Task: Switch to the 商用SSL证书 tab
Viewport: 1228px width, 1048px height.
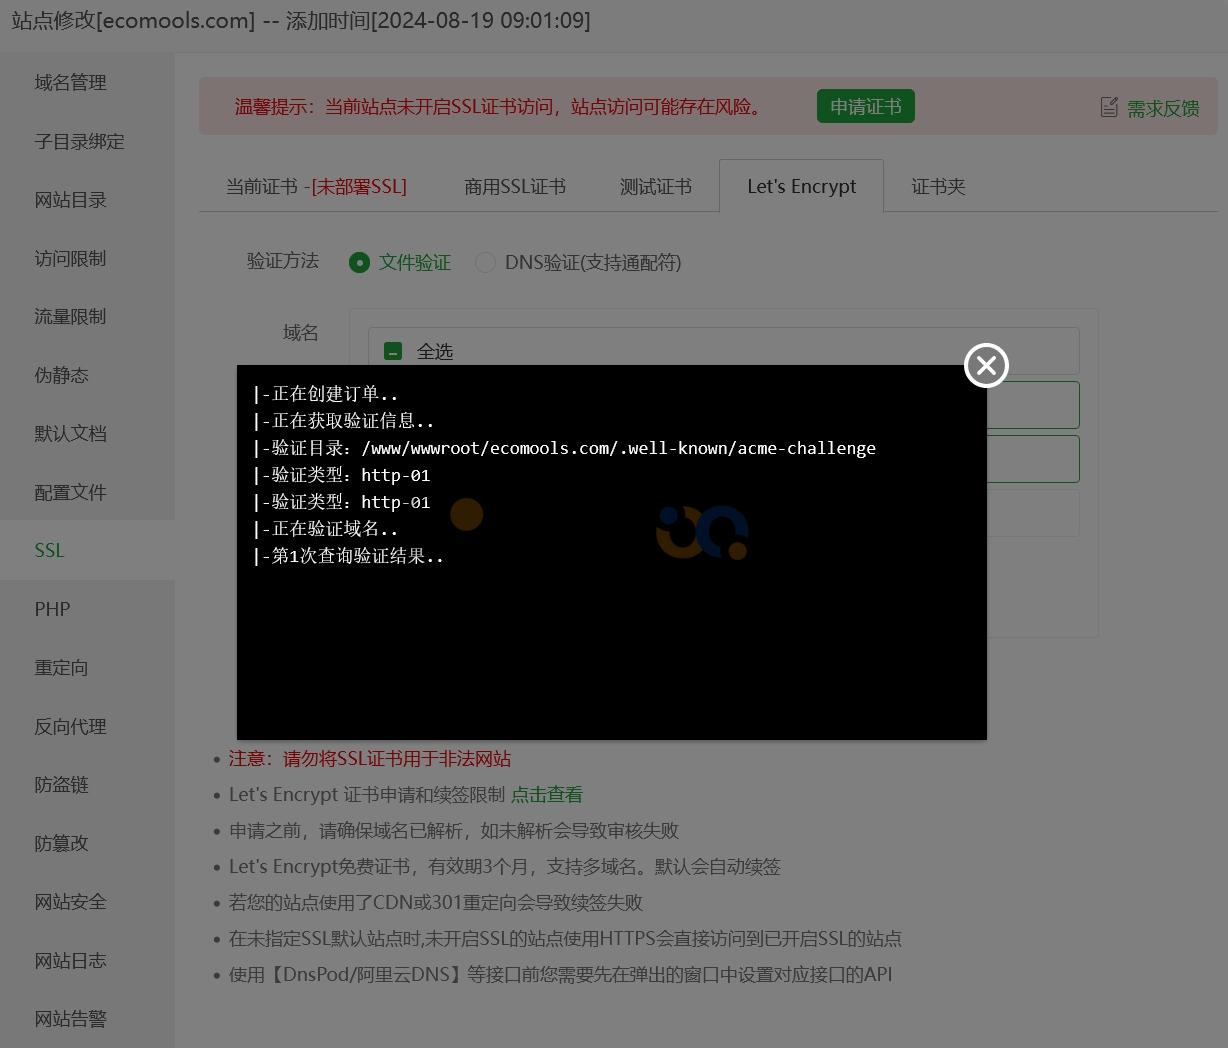Action: [x=514, y=186]
